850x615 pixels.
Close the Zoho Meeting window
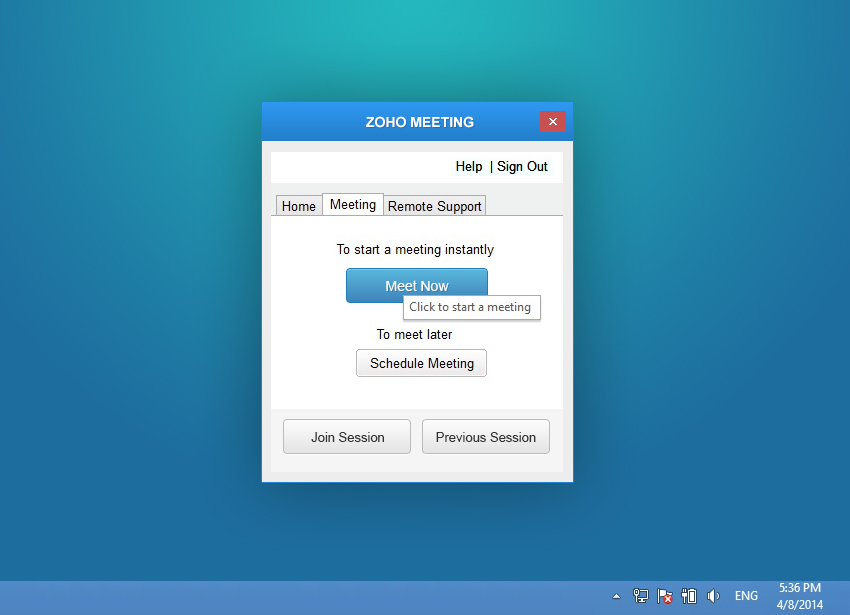tap(552, 121)
